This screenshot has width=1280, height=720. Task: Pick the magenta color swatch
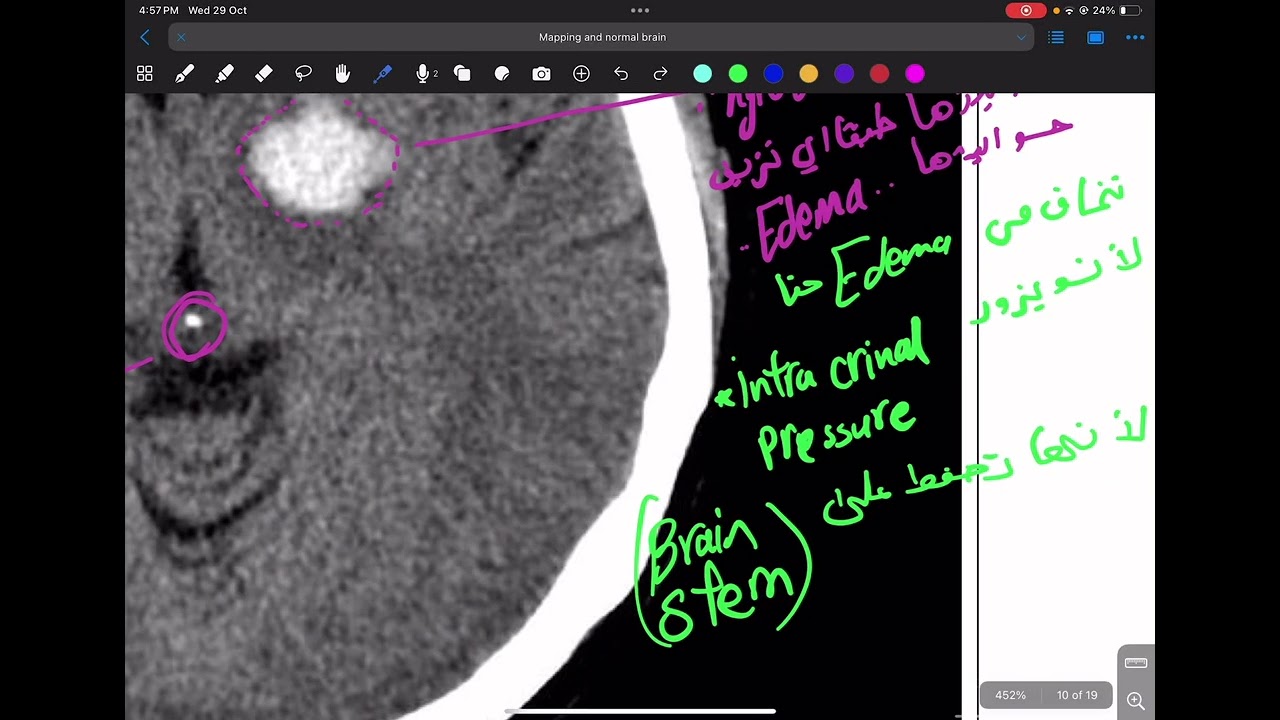(914, 73)
